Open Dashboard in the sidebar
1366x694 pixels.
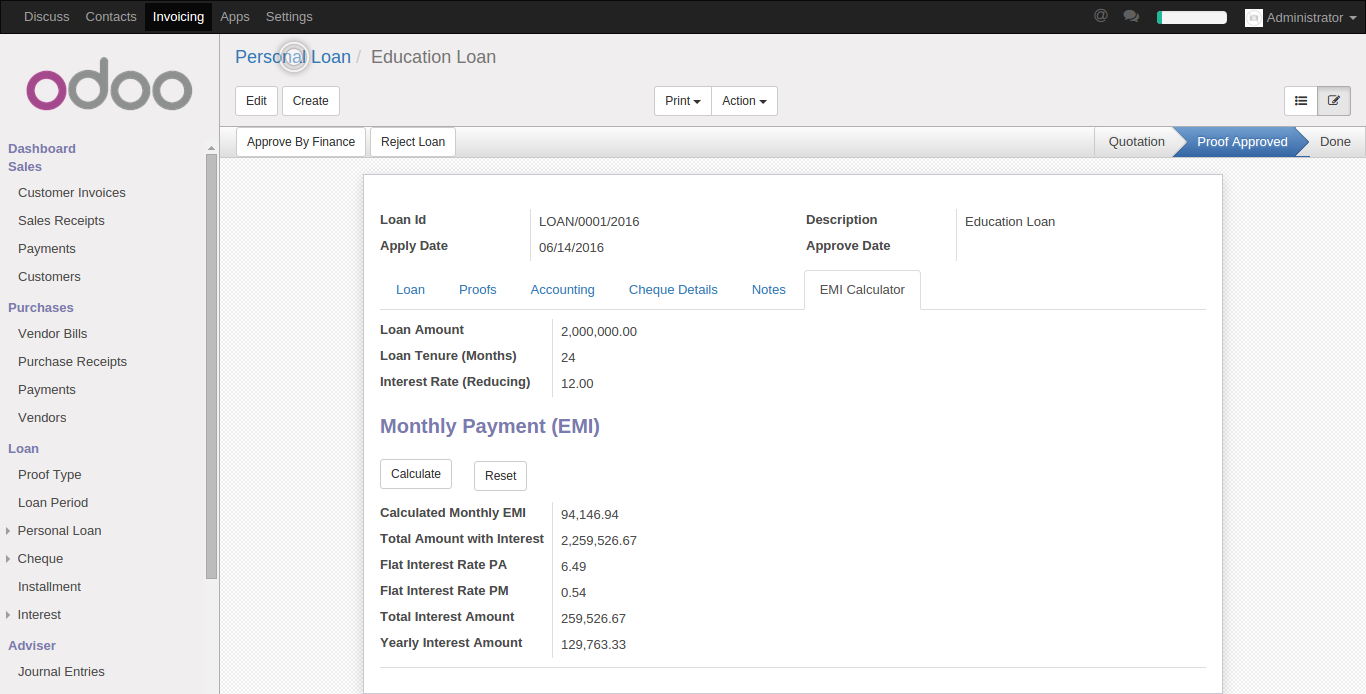pos(42,149)
